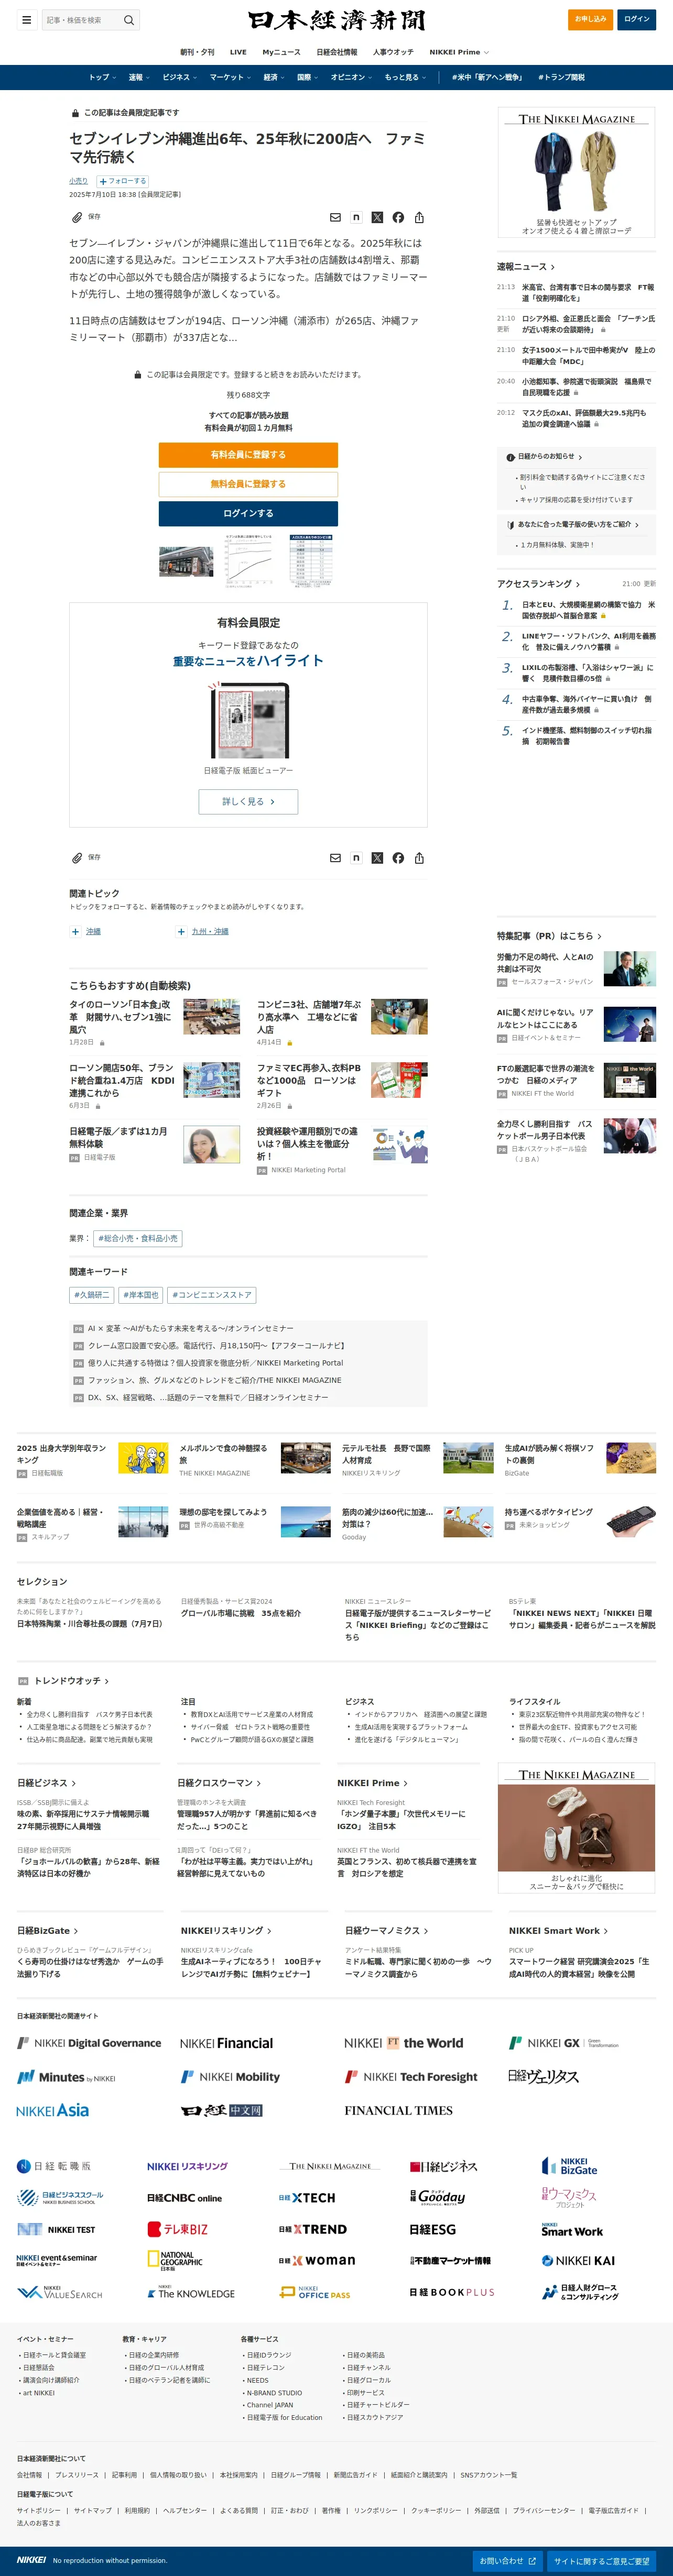Open the テレ東BIZ logo link

tap(178, 2229)
